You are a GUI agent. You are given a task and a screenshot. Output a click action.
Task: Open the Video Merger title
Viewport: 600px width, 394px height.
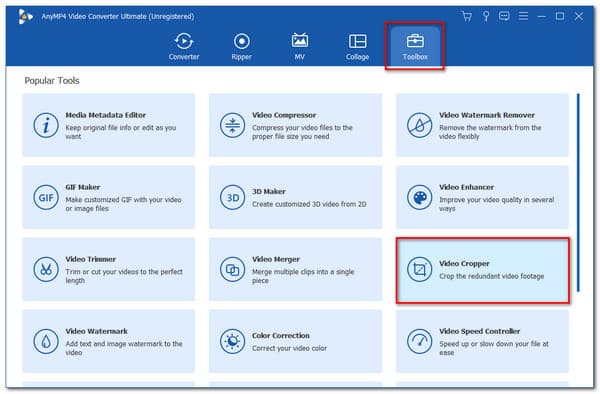(x=276, y=259)
